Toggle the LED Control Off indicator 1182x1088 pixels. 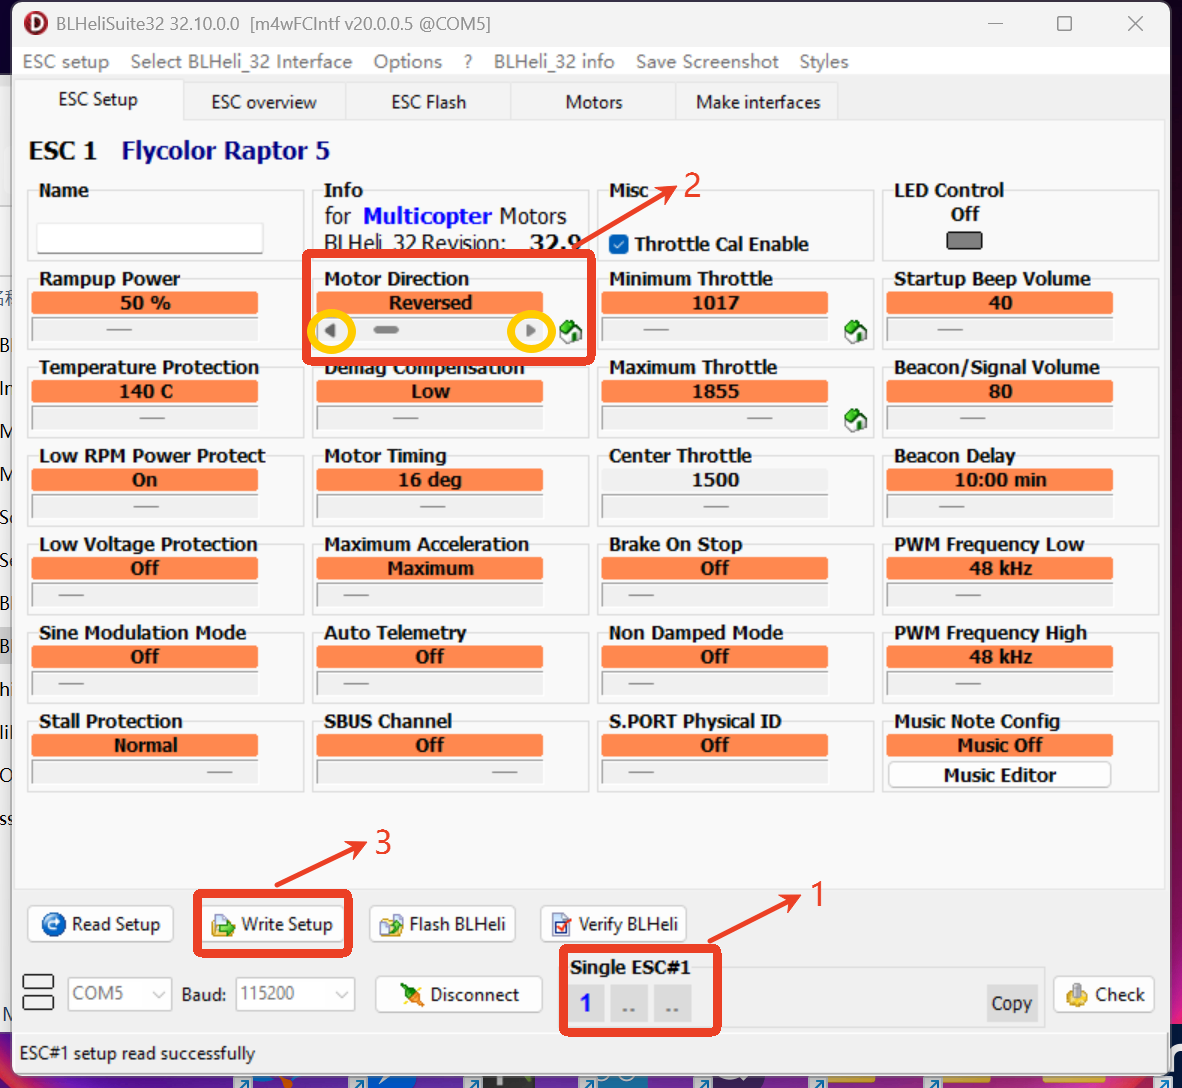[964, 241]
